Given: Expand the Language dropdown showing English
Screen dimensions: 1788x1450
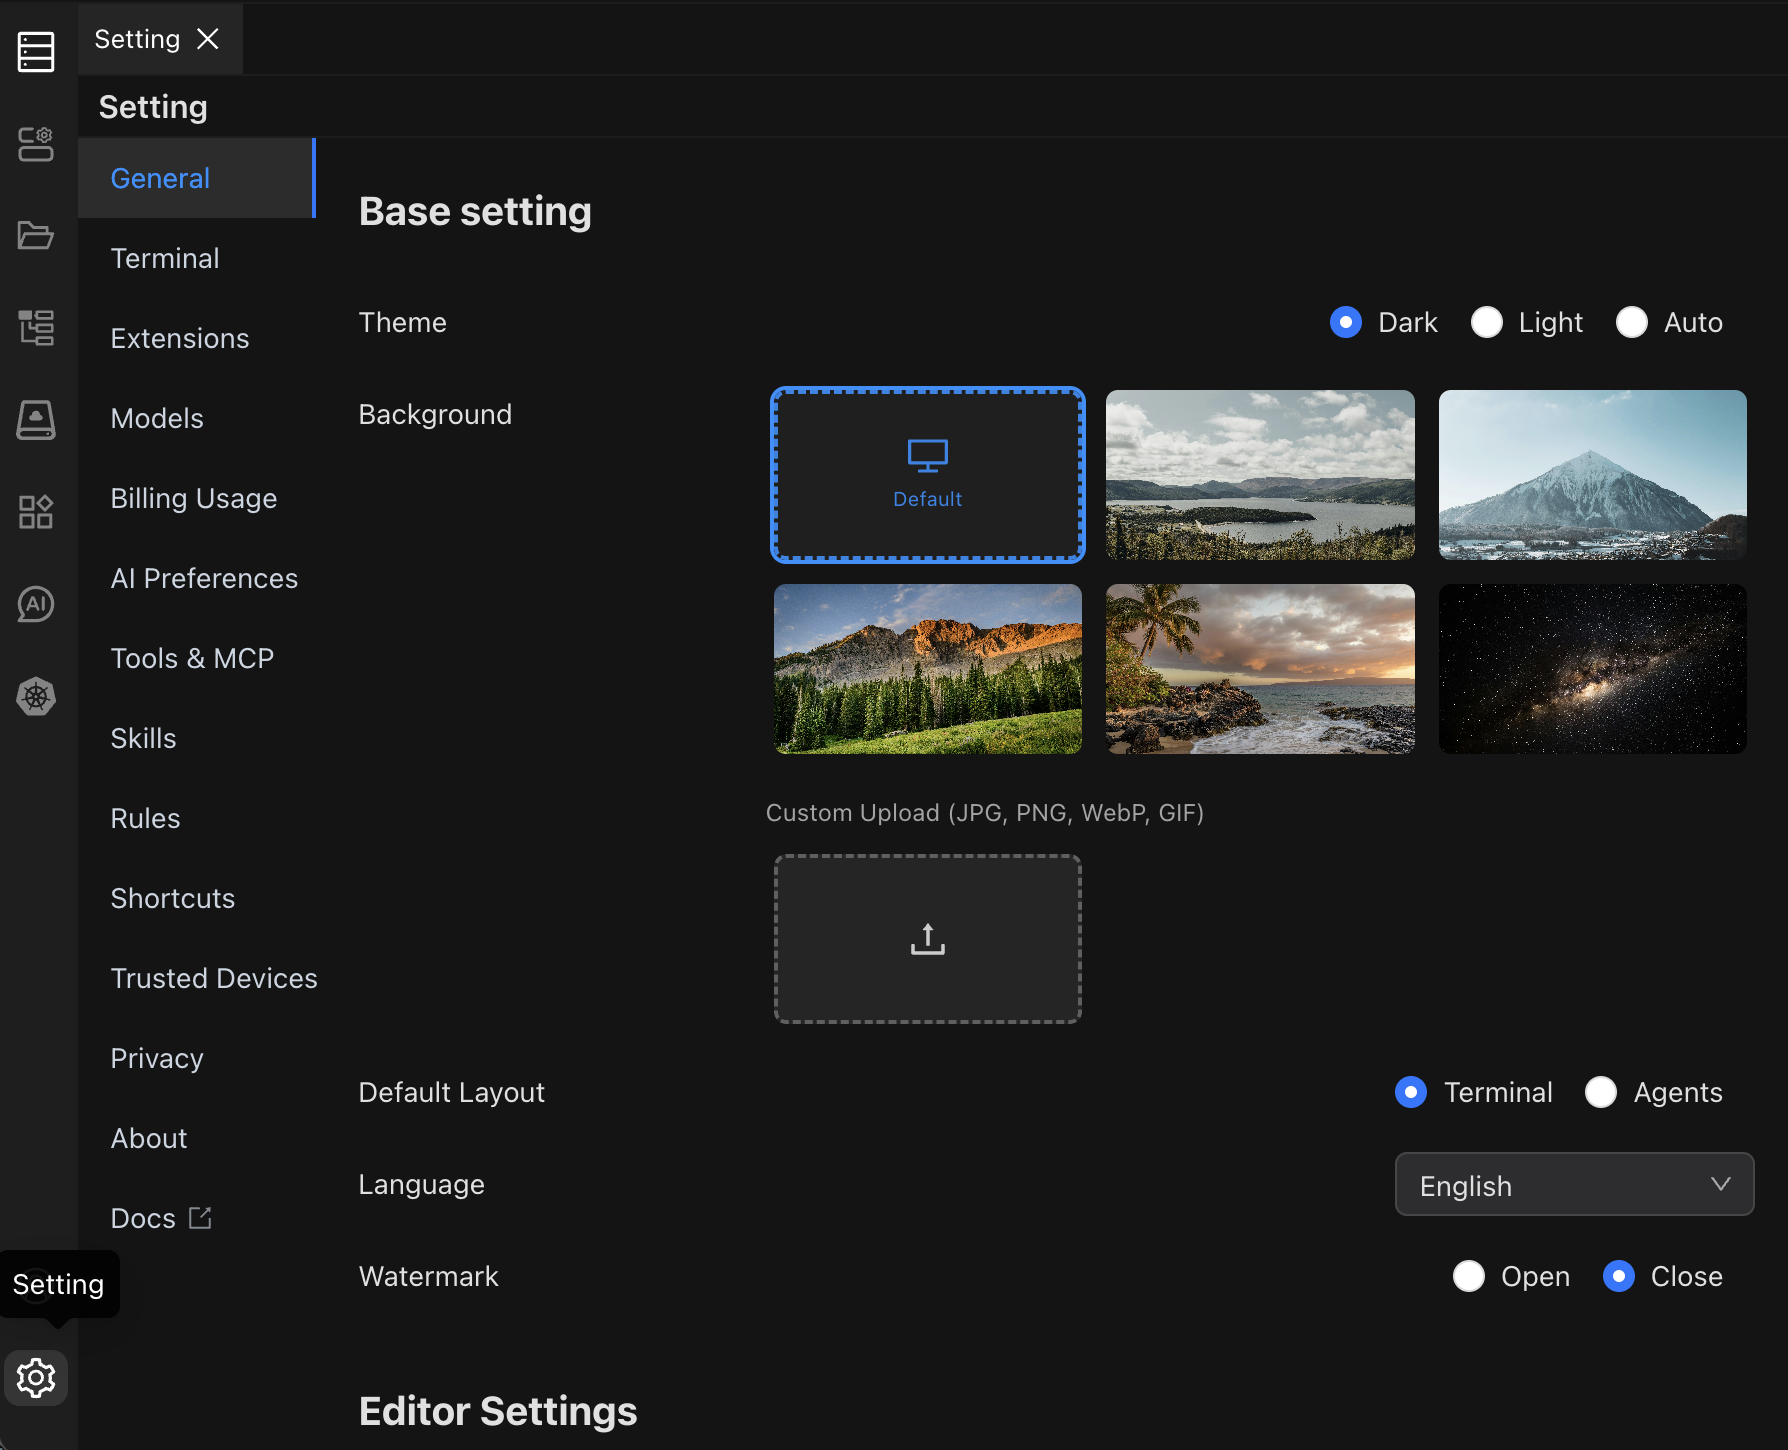Looking at the screenshot, I should click(x=1574, y=1185).
